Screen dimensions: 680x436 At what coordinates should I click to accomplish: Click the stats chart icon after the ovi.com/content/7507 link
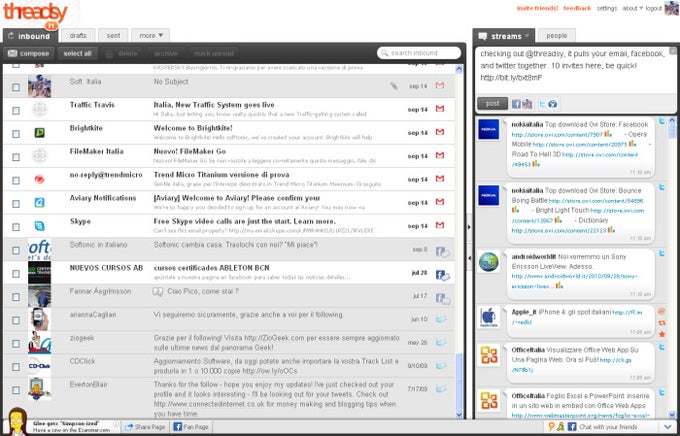[x=608, y=134]
